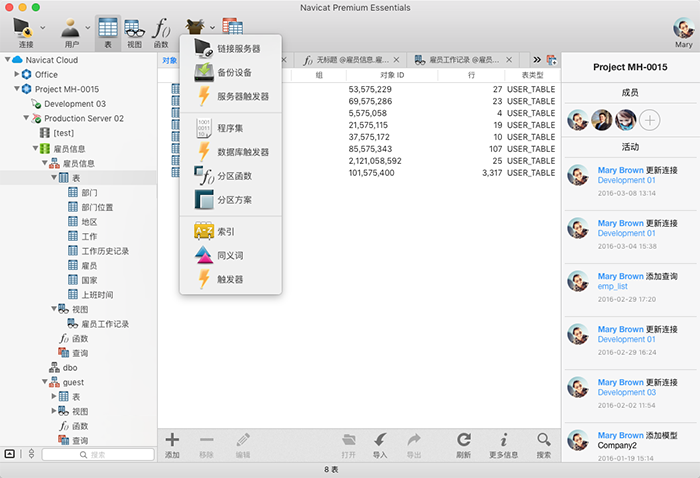Click the 编辑 (Edit) pencil button
Screen dimensions: 700x478
(243, 445)
